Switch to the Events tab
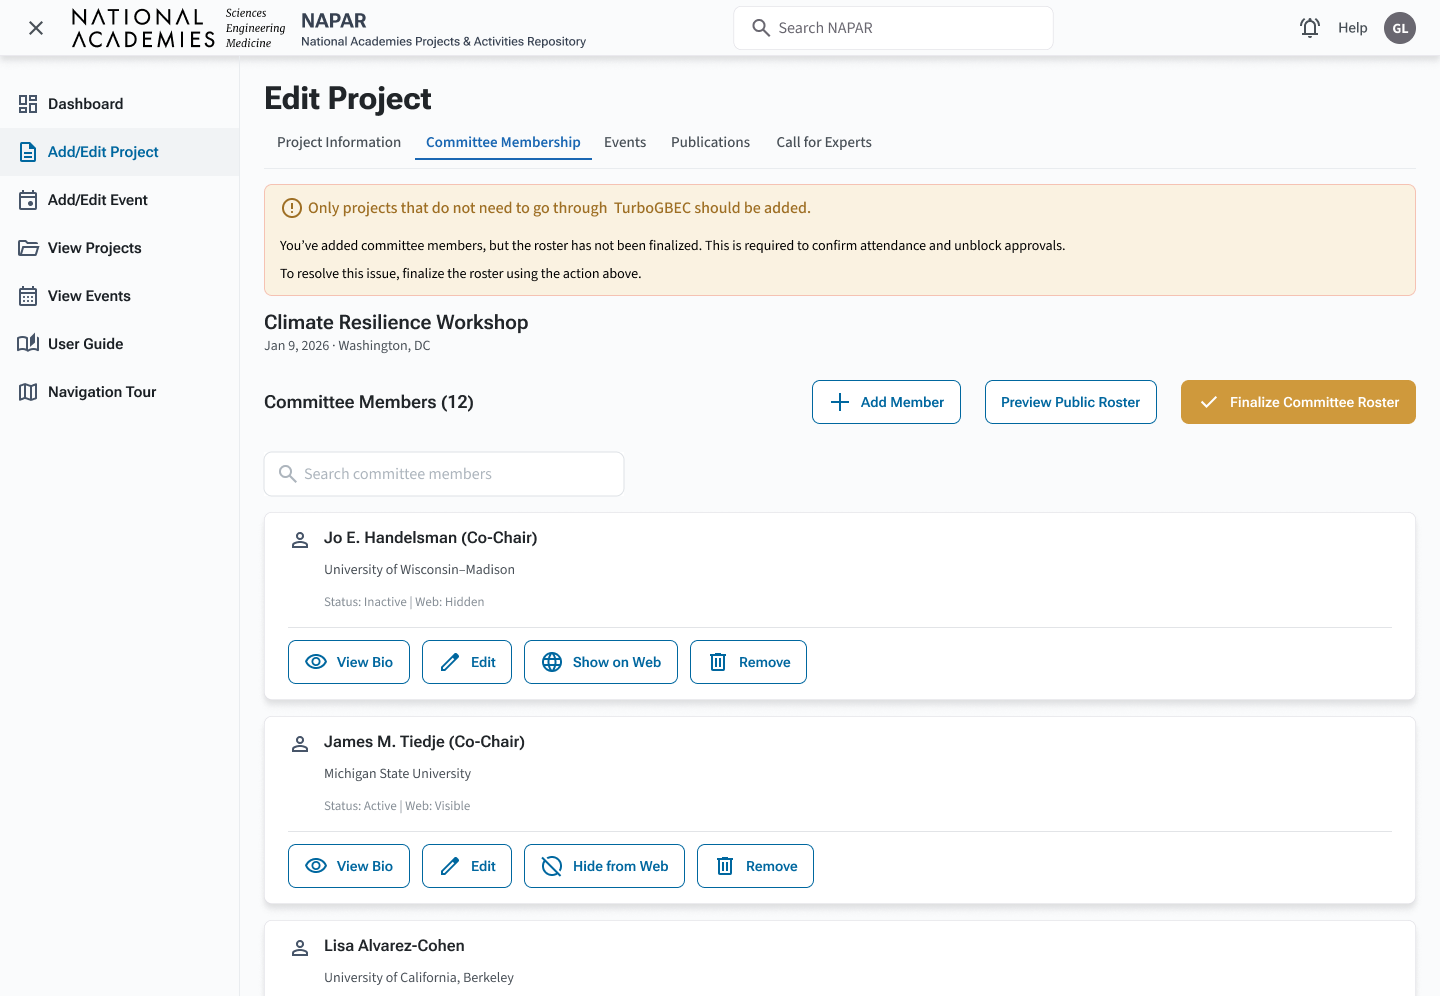 click(625, 142)
